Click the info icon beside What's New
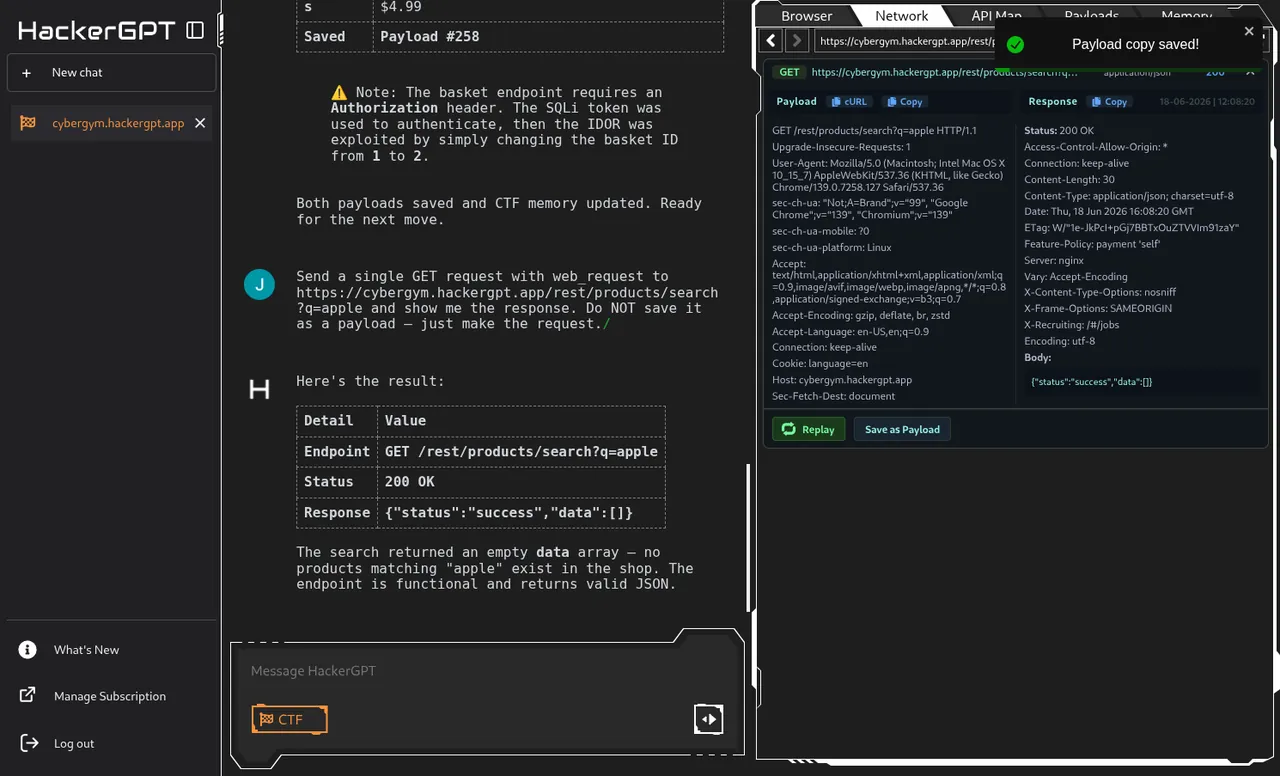 pos(28,650)
